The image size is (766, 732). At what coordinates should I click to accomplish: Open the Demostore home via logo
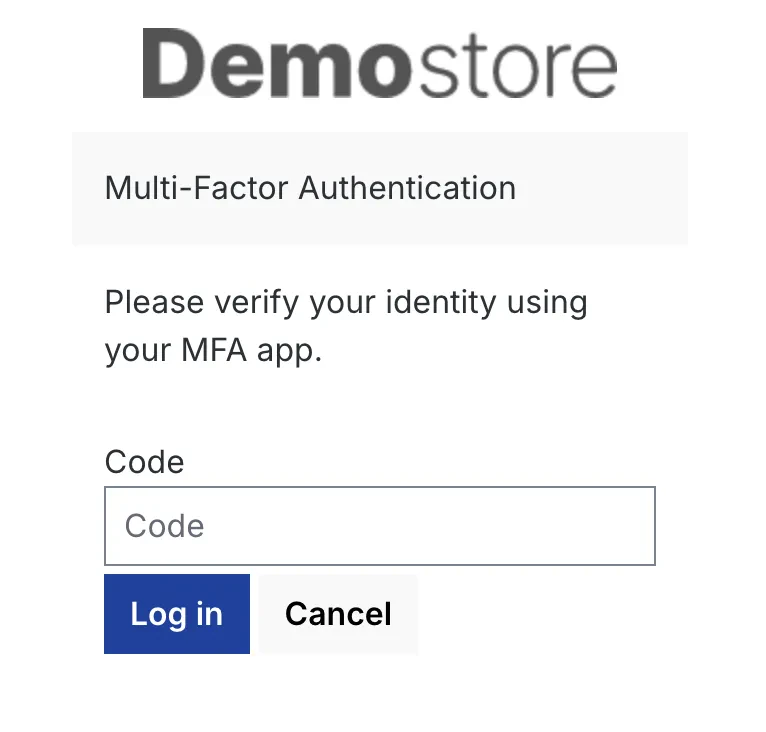point(379,64)
